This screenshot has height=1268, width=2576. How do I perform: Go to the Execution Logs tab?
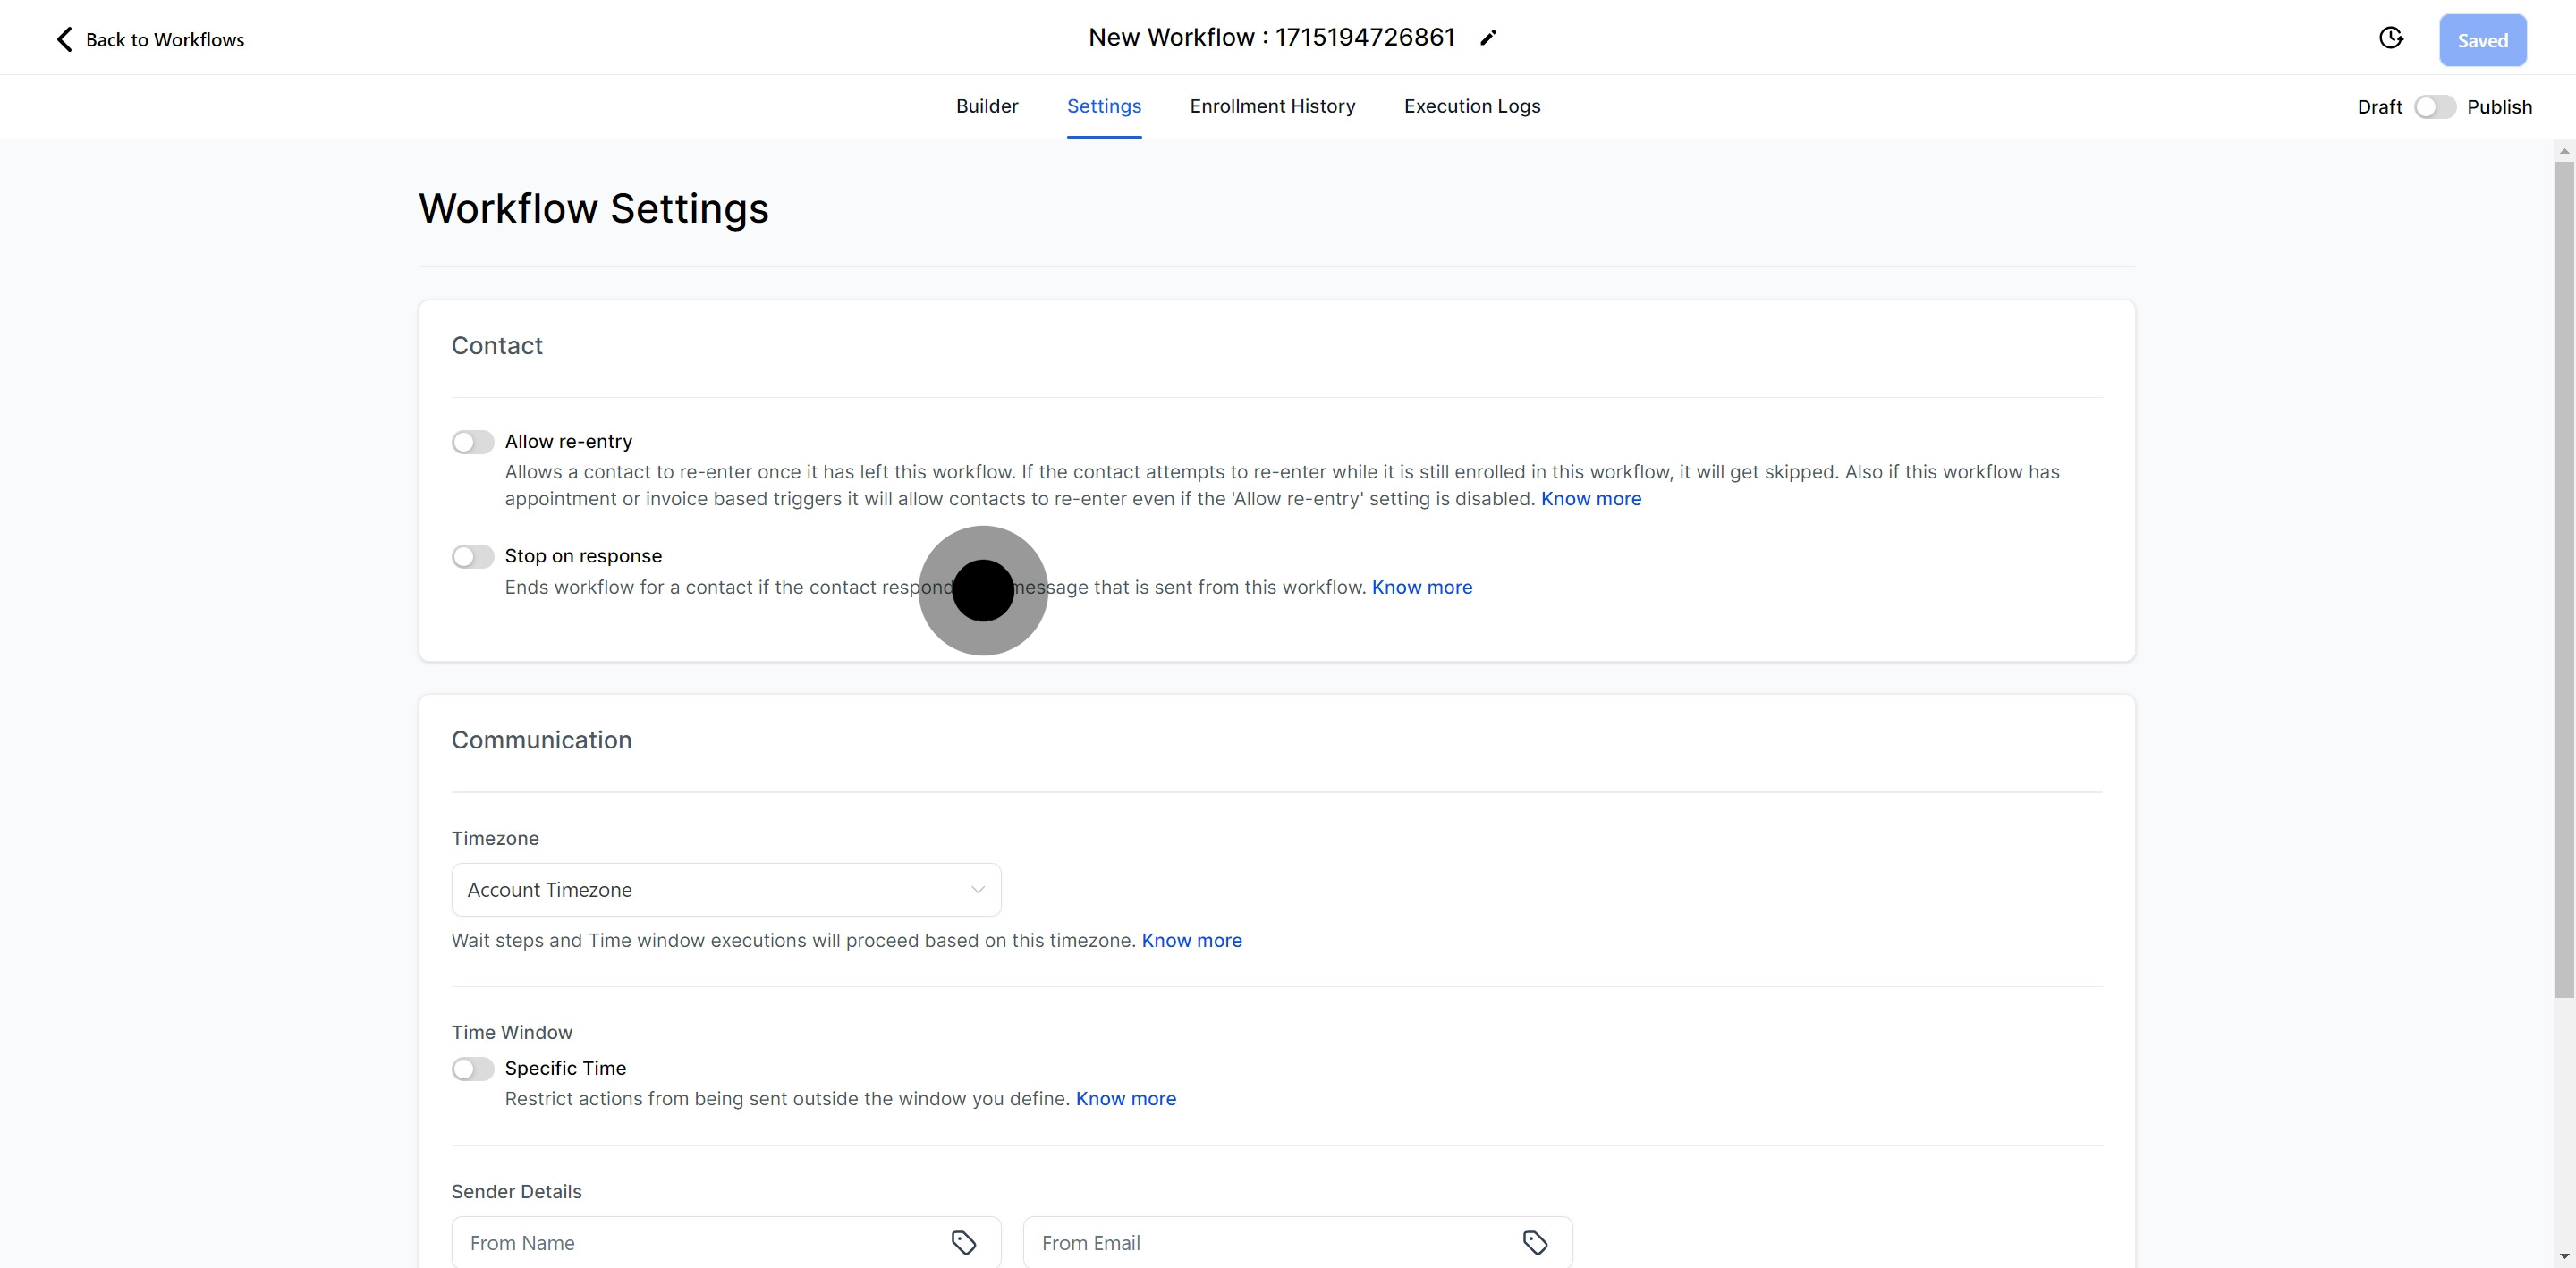click(x=1471, y=106)
